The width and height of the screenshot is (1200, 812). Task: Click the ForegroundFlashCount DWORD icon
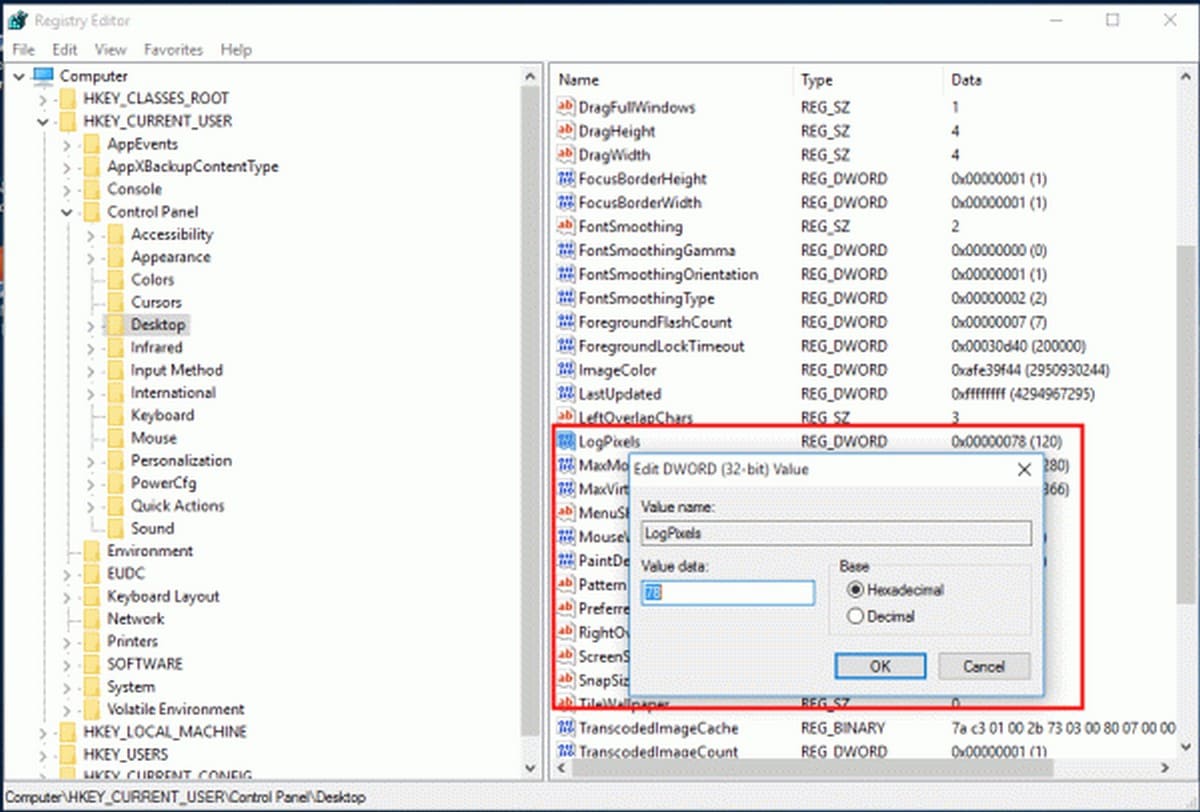tap(566, 322)
